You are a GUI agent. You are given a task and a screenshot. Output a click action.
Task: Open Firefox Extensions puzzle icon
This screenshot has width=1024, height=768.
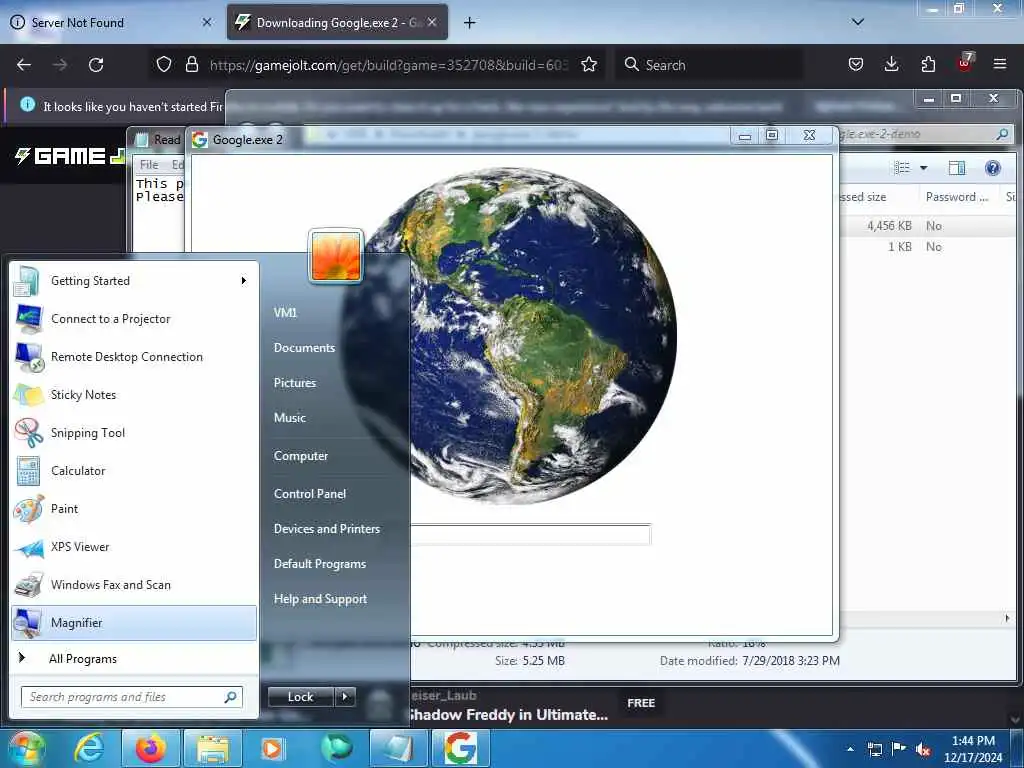pos(928,65)
